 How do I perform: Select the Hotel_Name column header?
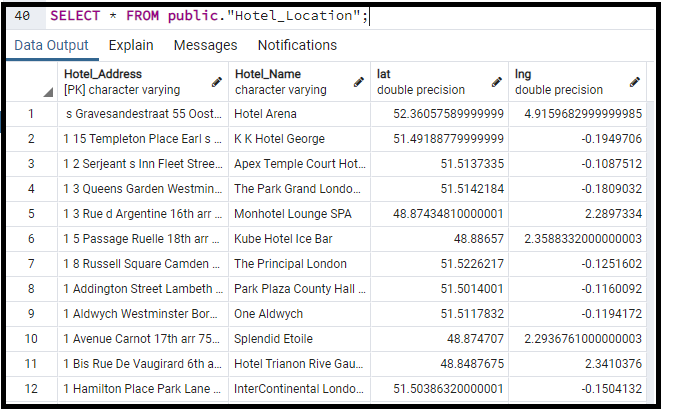point(300,82)
